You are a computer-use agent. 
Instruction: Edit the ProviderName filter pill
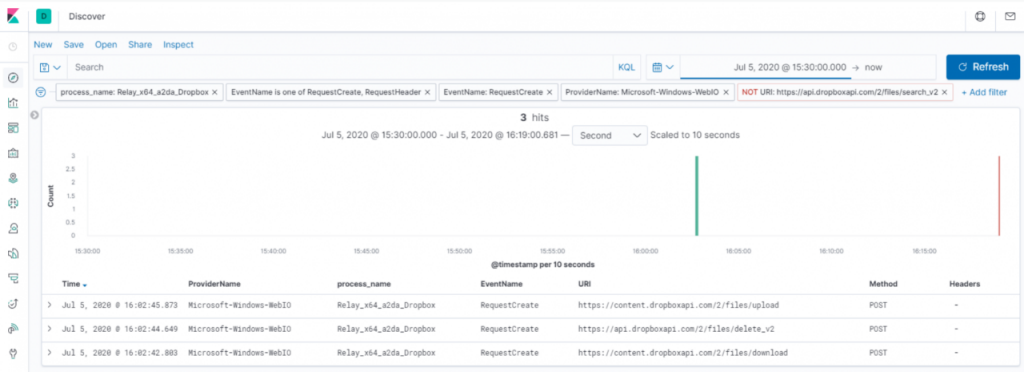(642, 93)
